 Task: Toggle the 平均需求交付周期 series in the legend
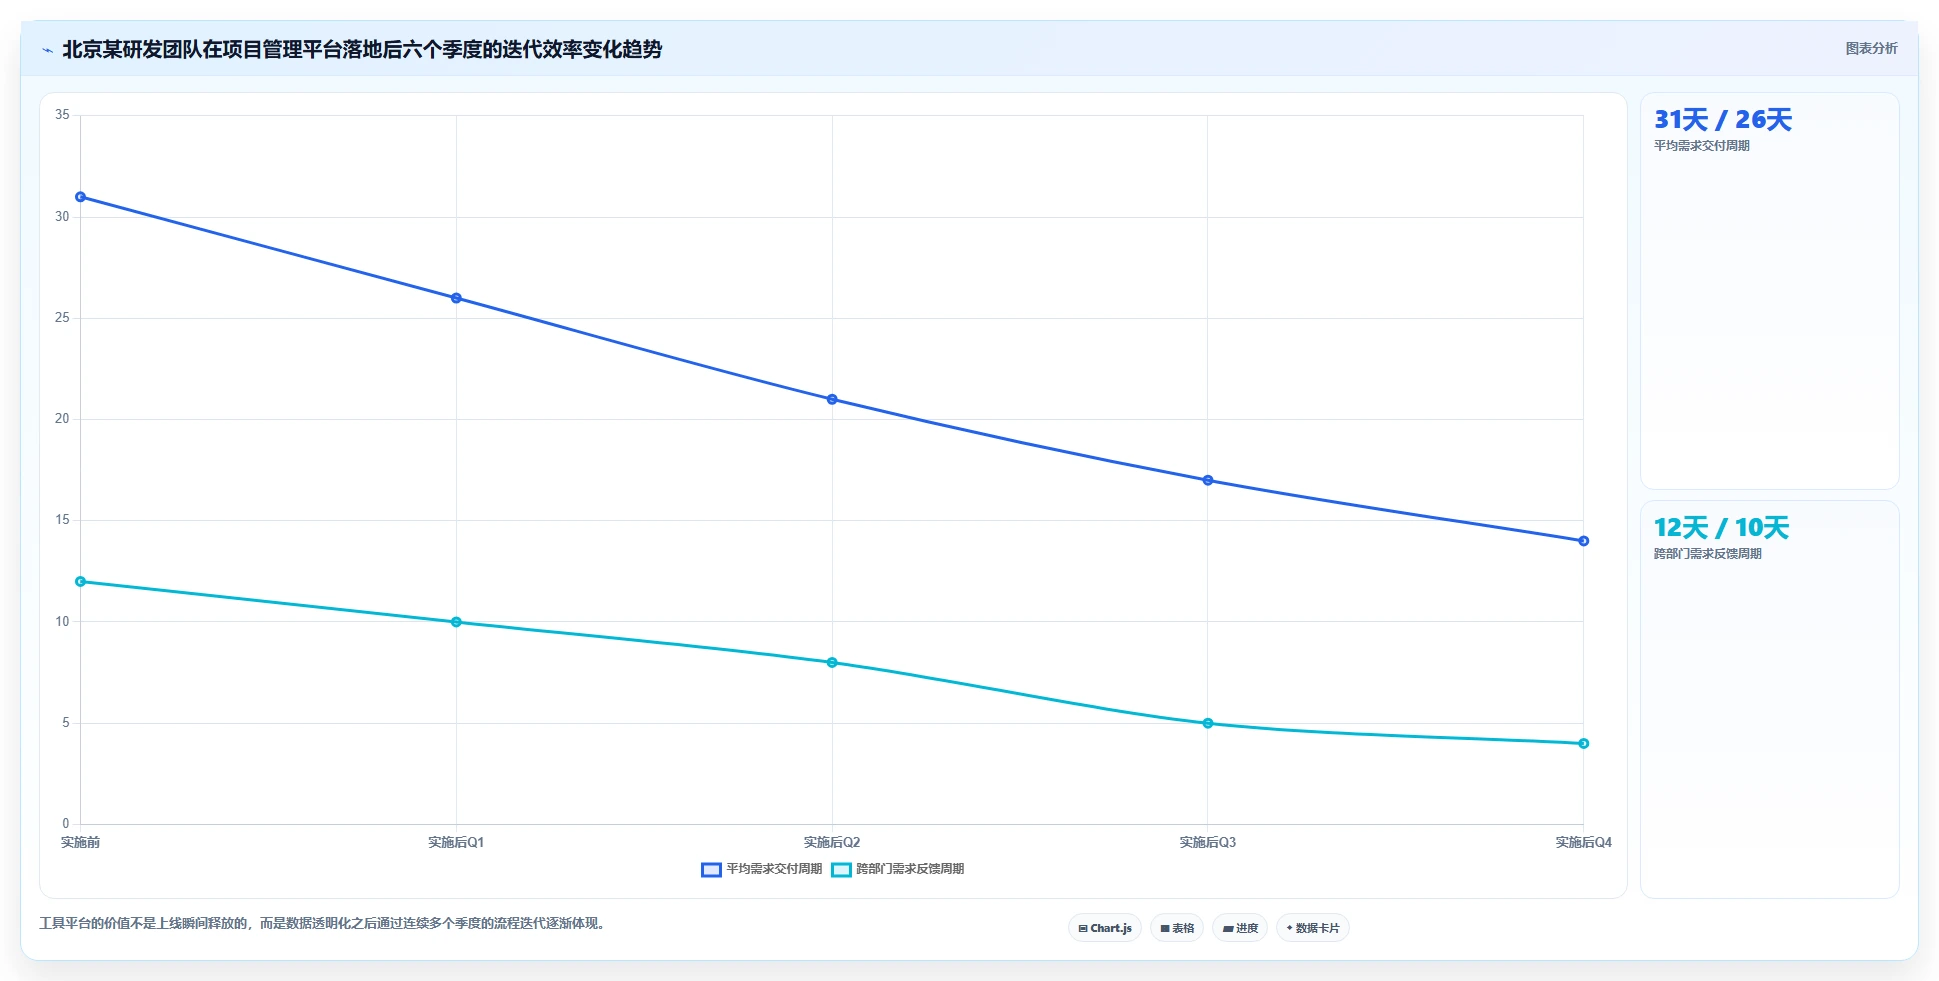pyautogui.click(x=762, y=869)
